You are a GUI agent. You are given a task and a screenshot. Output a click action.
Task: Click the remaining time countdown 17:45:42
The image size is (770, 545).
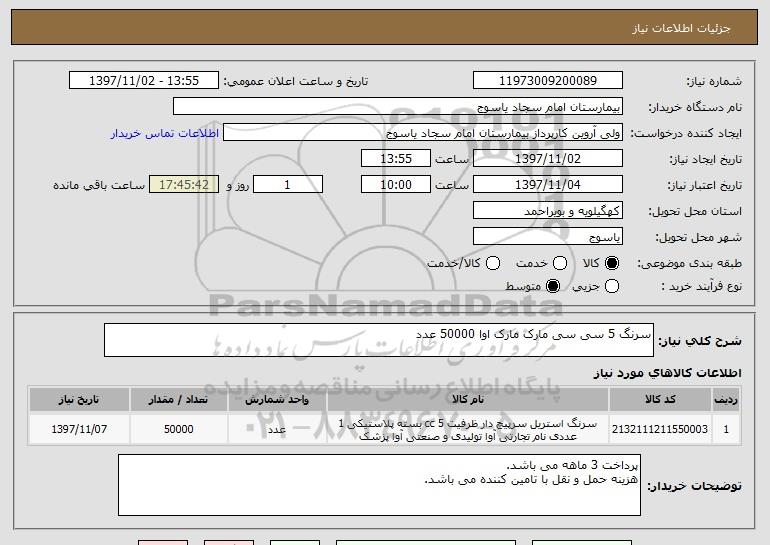(x=184, y=185)
